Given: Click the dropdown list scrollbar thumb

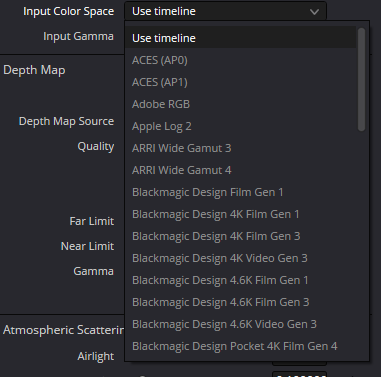Looking at the screenshot, I should [x=361, y=79].
